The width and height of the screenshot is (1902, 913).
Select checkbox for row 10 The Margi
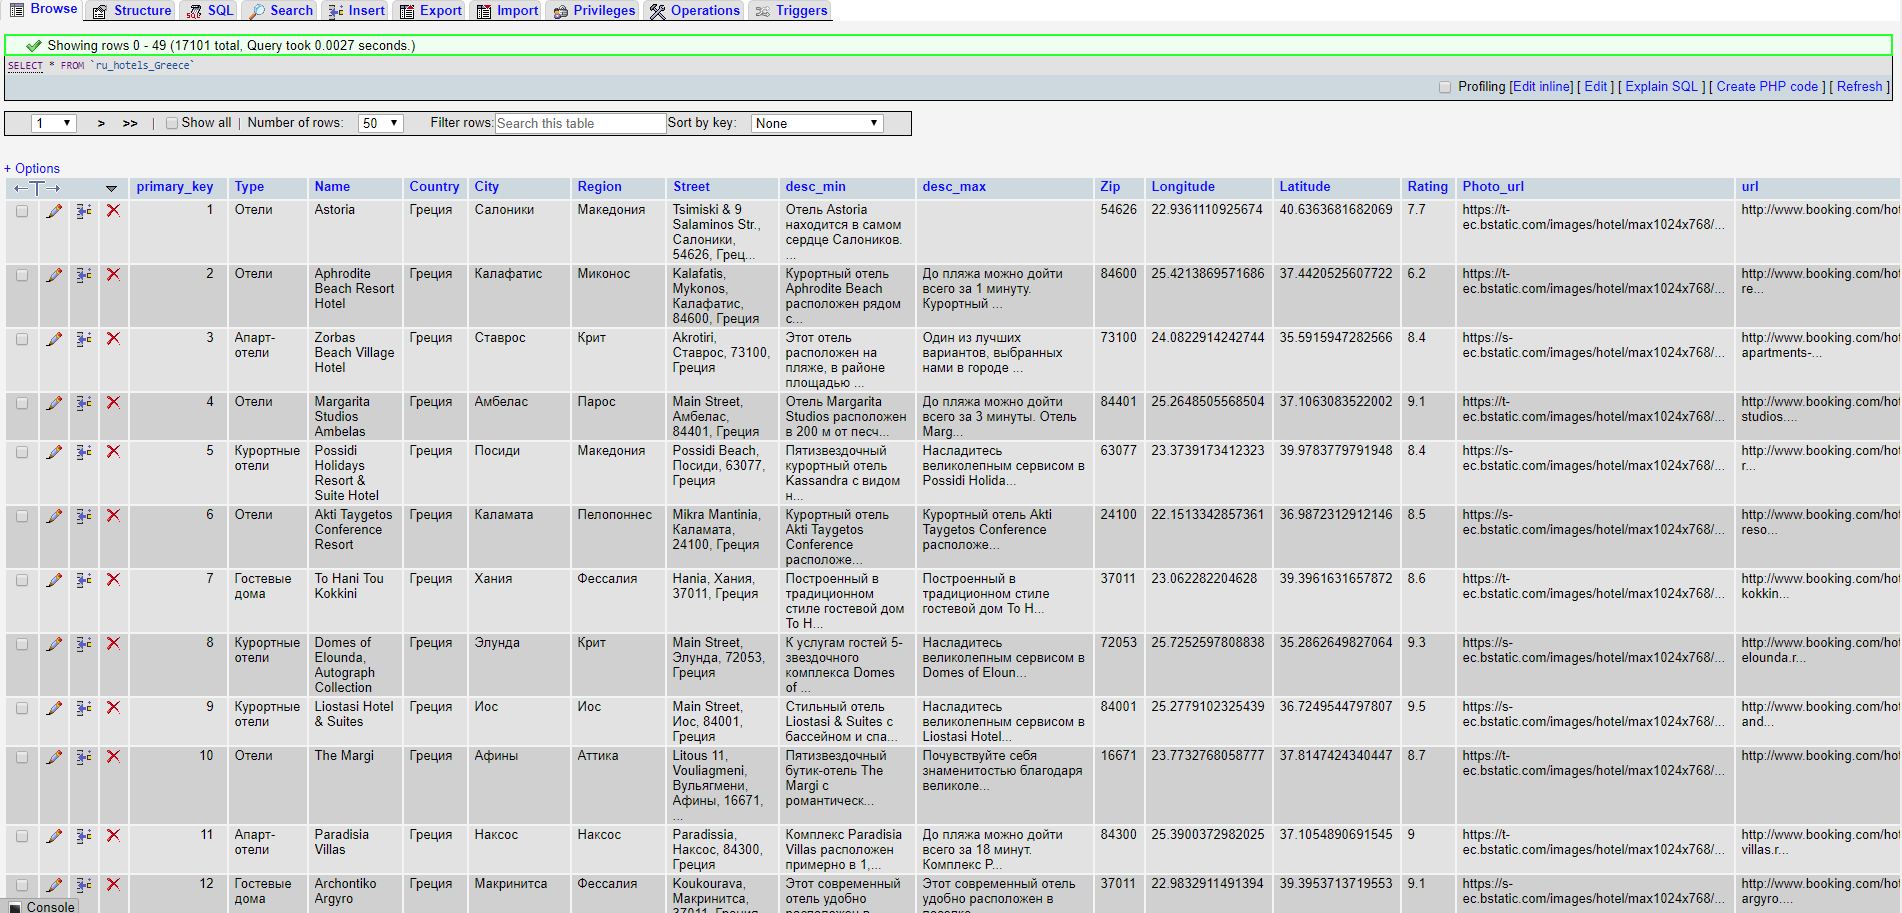coord(22,757)
